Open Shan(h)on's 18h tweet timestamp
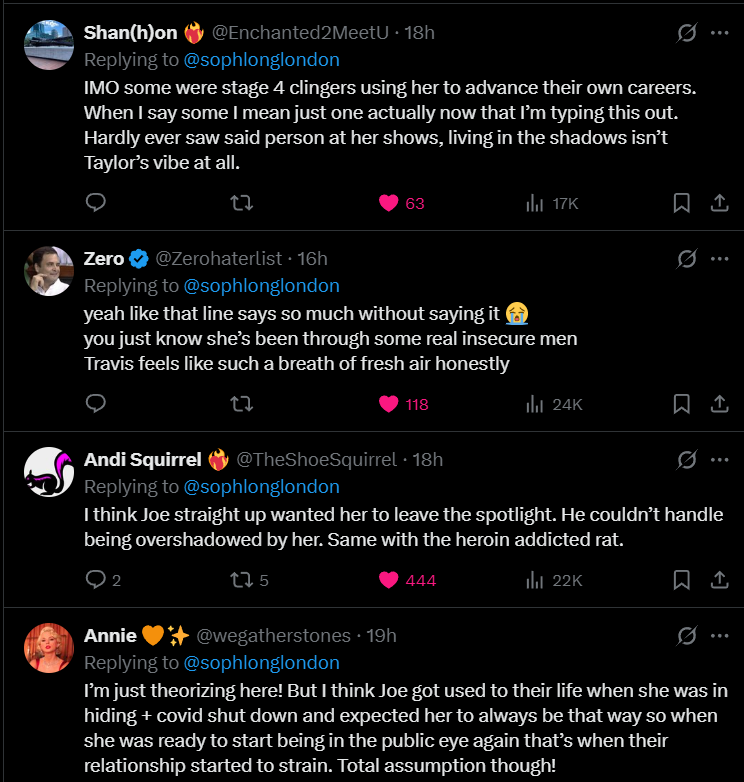 tap(419, 33)
